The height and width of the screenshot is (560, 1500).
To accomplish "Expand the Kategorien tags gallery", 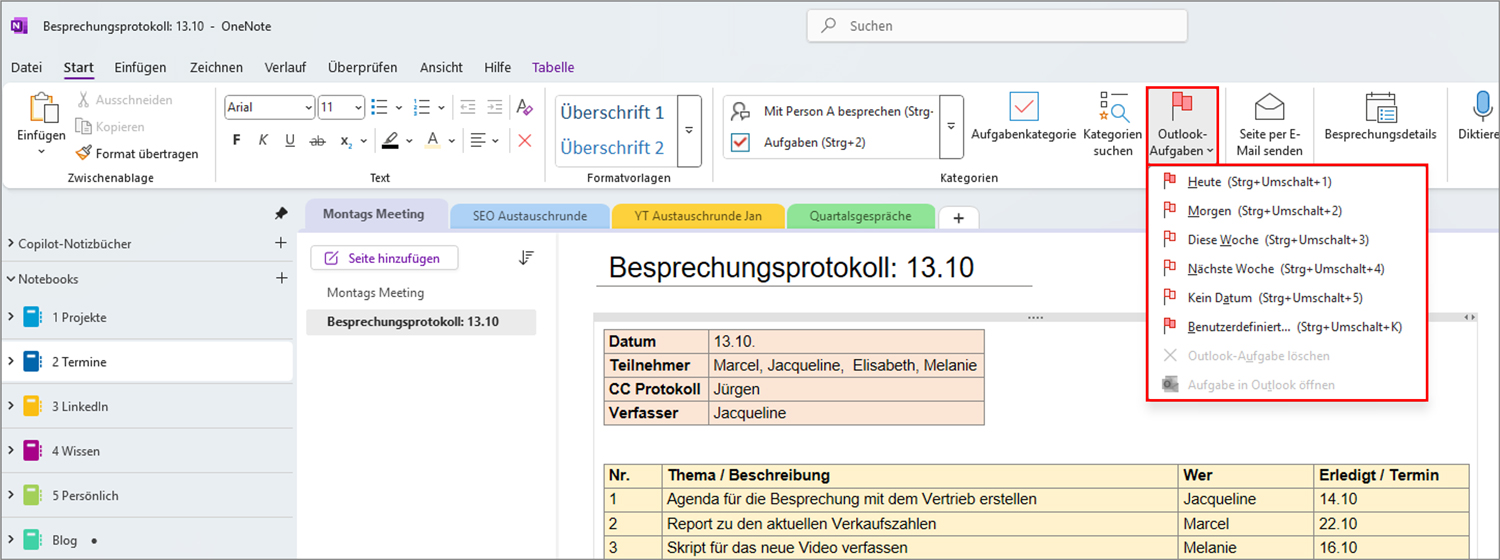I will 952,127.
